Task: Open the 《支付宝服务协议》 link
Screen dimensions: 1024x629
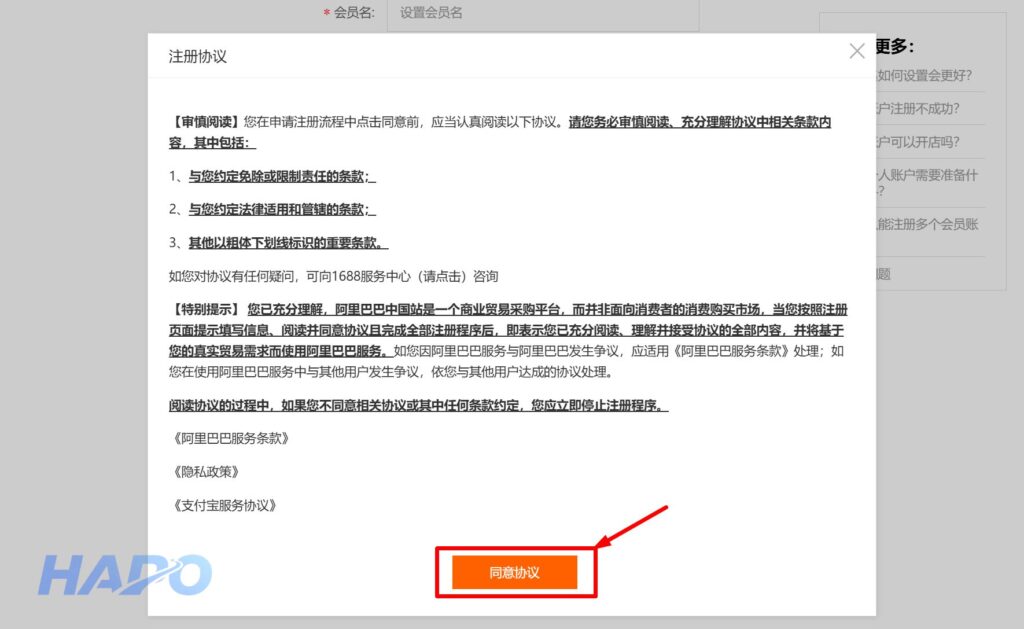Action: (224, 505)
